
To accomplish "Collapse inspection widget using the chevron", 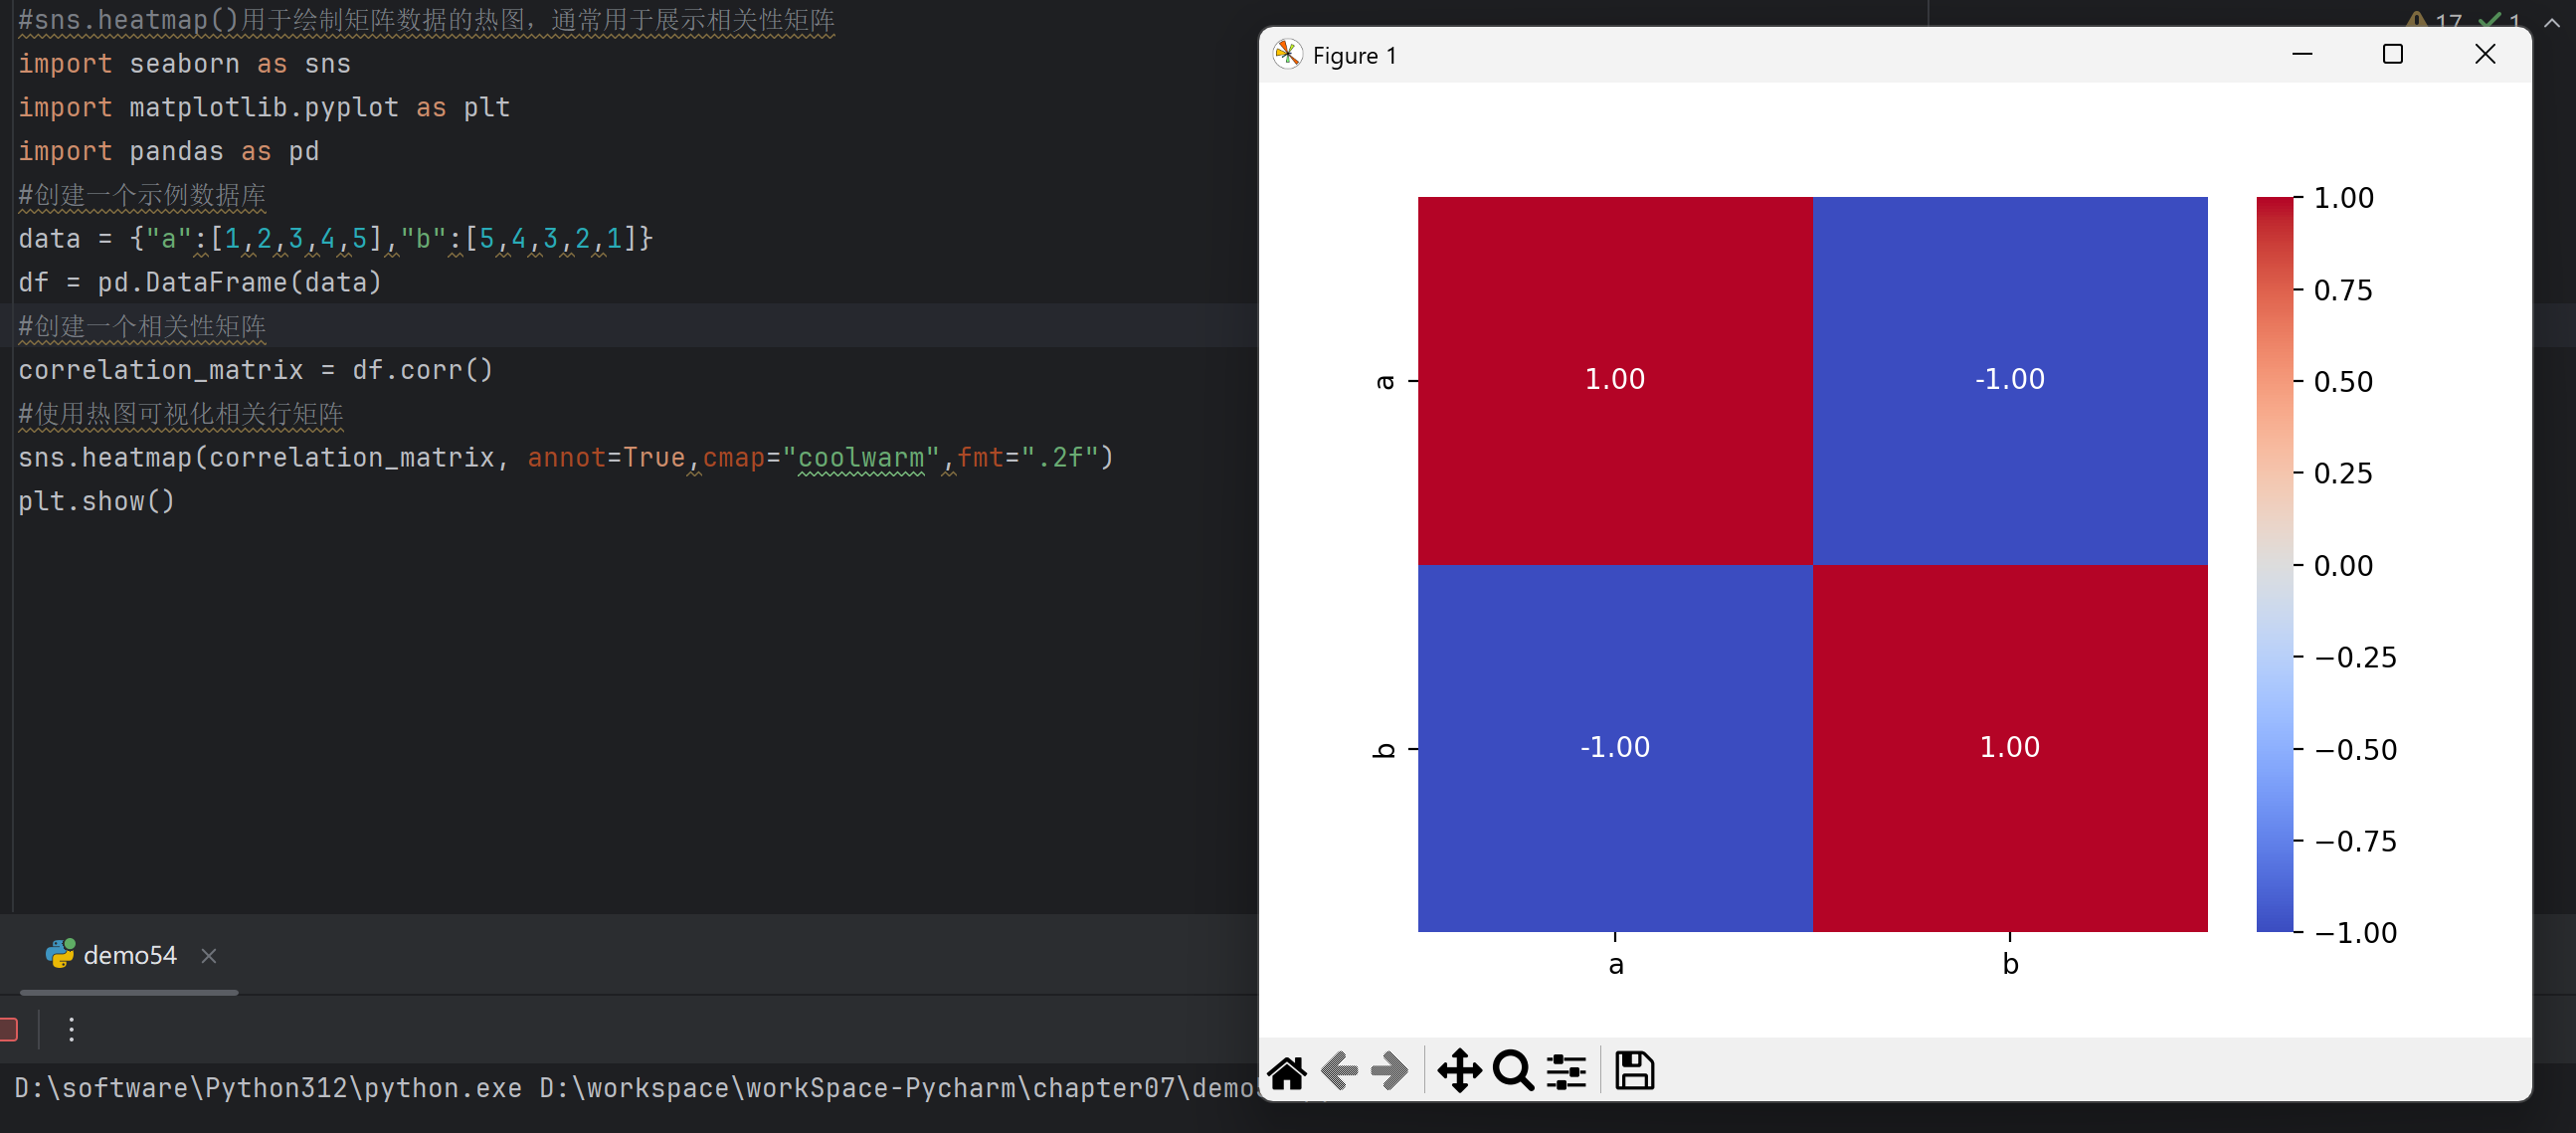I will click(2551, 22).
